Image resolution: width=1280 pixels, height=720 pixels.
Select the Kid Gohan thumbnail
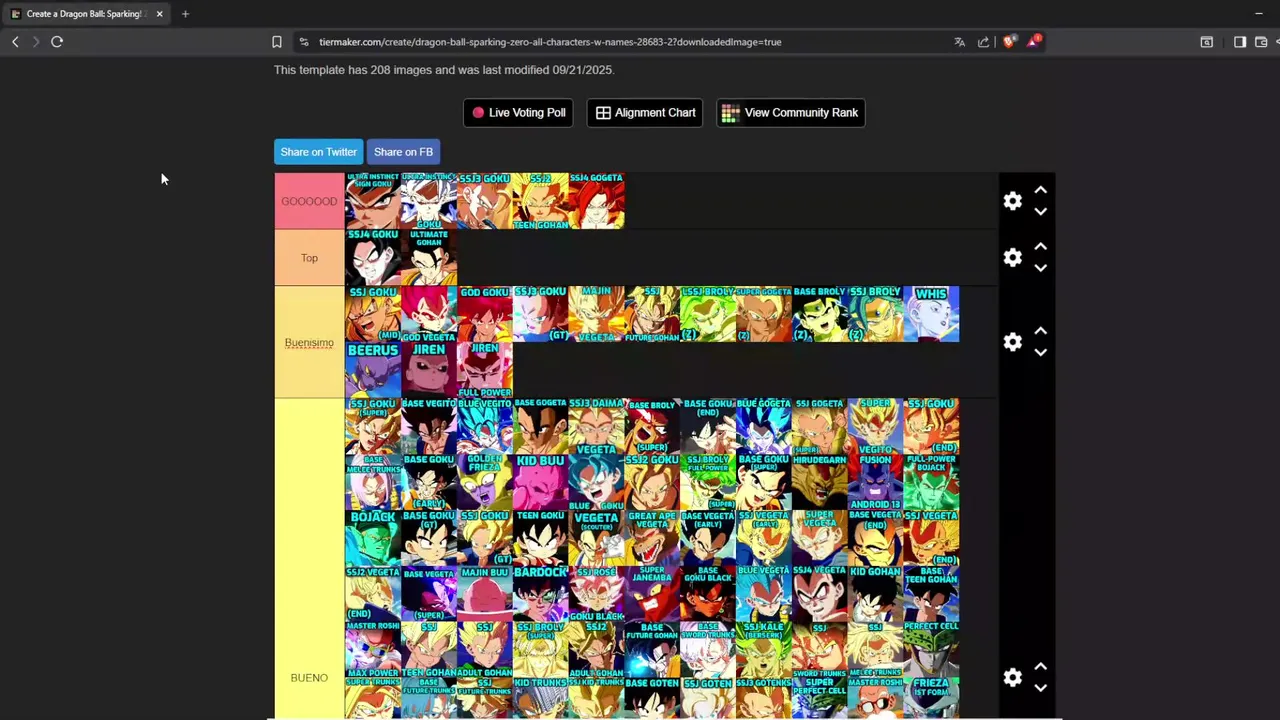click(875, 594)
